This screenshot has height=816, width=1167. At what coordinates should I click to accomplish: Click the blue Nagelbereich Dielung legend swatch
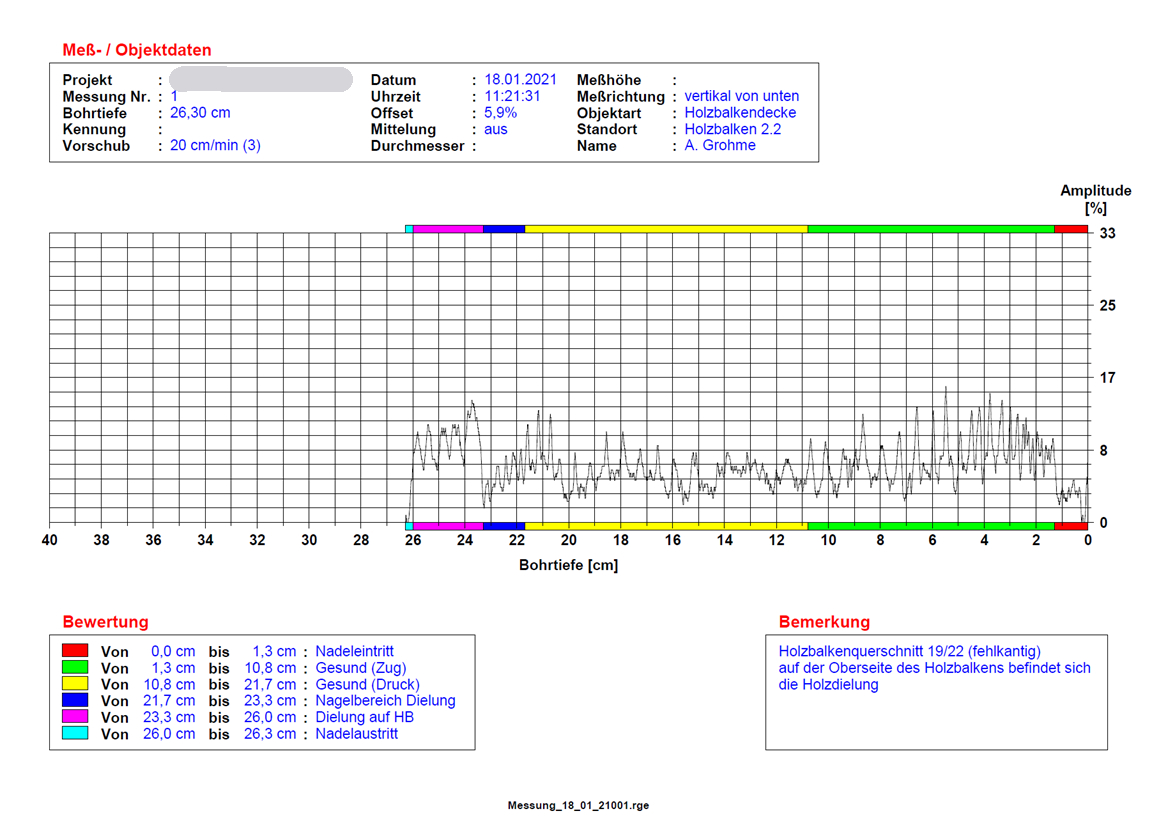[75, 700]
